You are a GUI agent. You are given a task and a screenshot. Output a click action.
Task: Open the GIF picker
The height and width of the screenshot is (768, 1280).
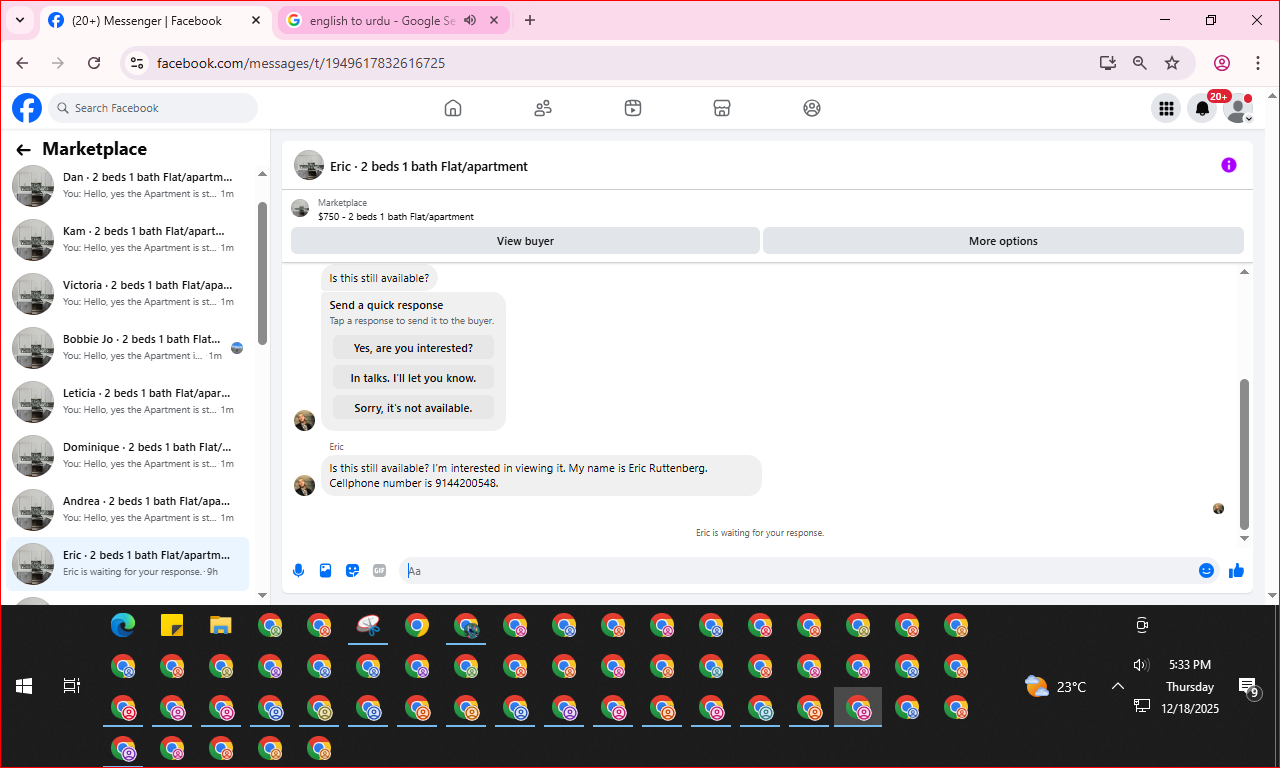click(x=379, y=570)
